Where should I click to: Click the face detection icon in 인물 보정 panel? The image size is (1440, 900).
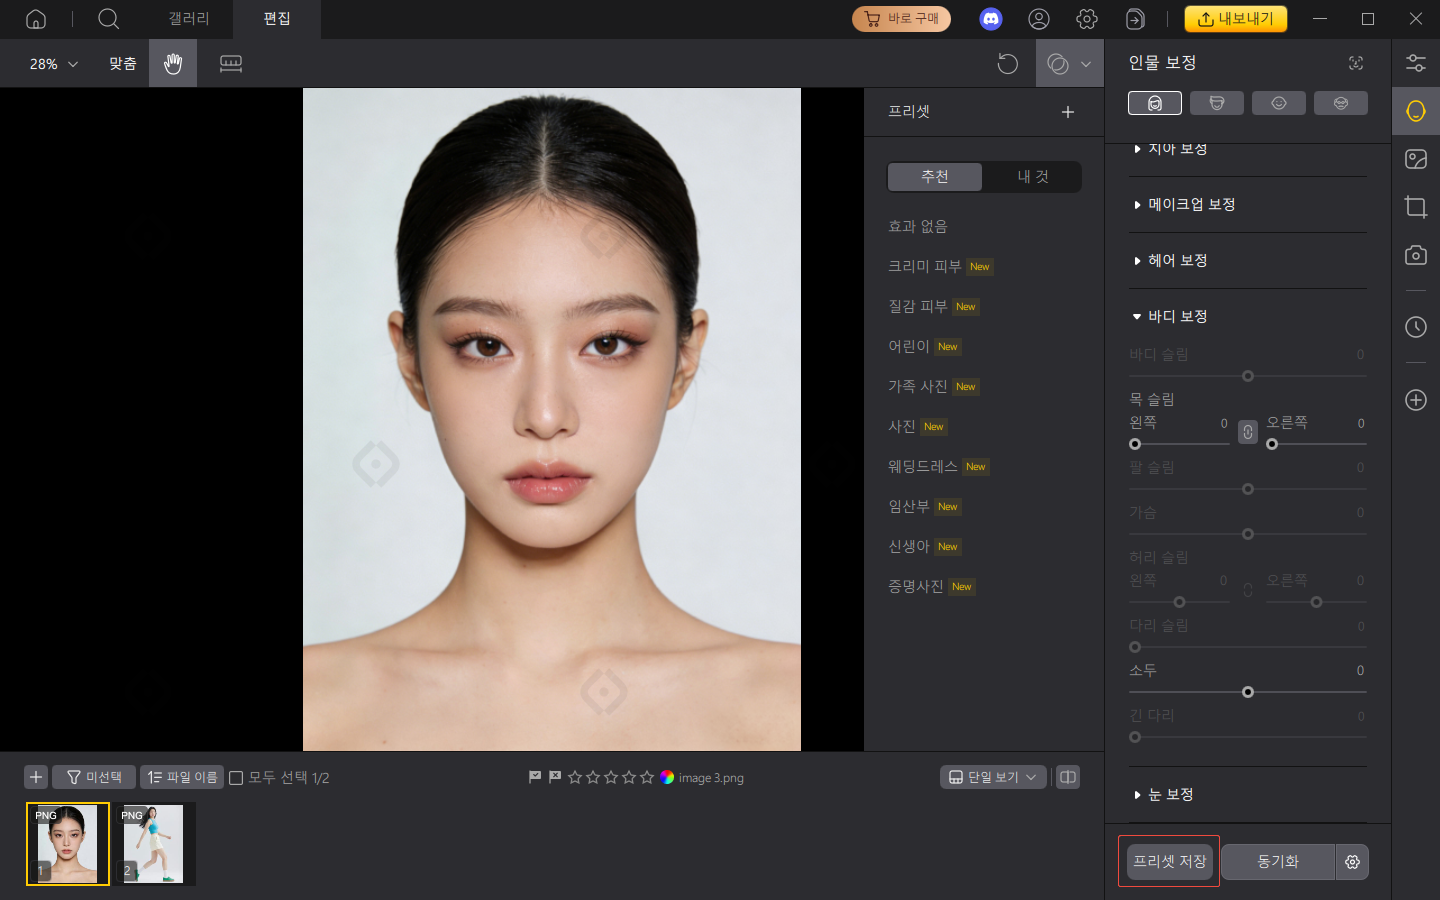[1356, 62]
